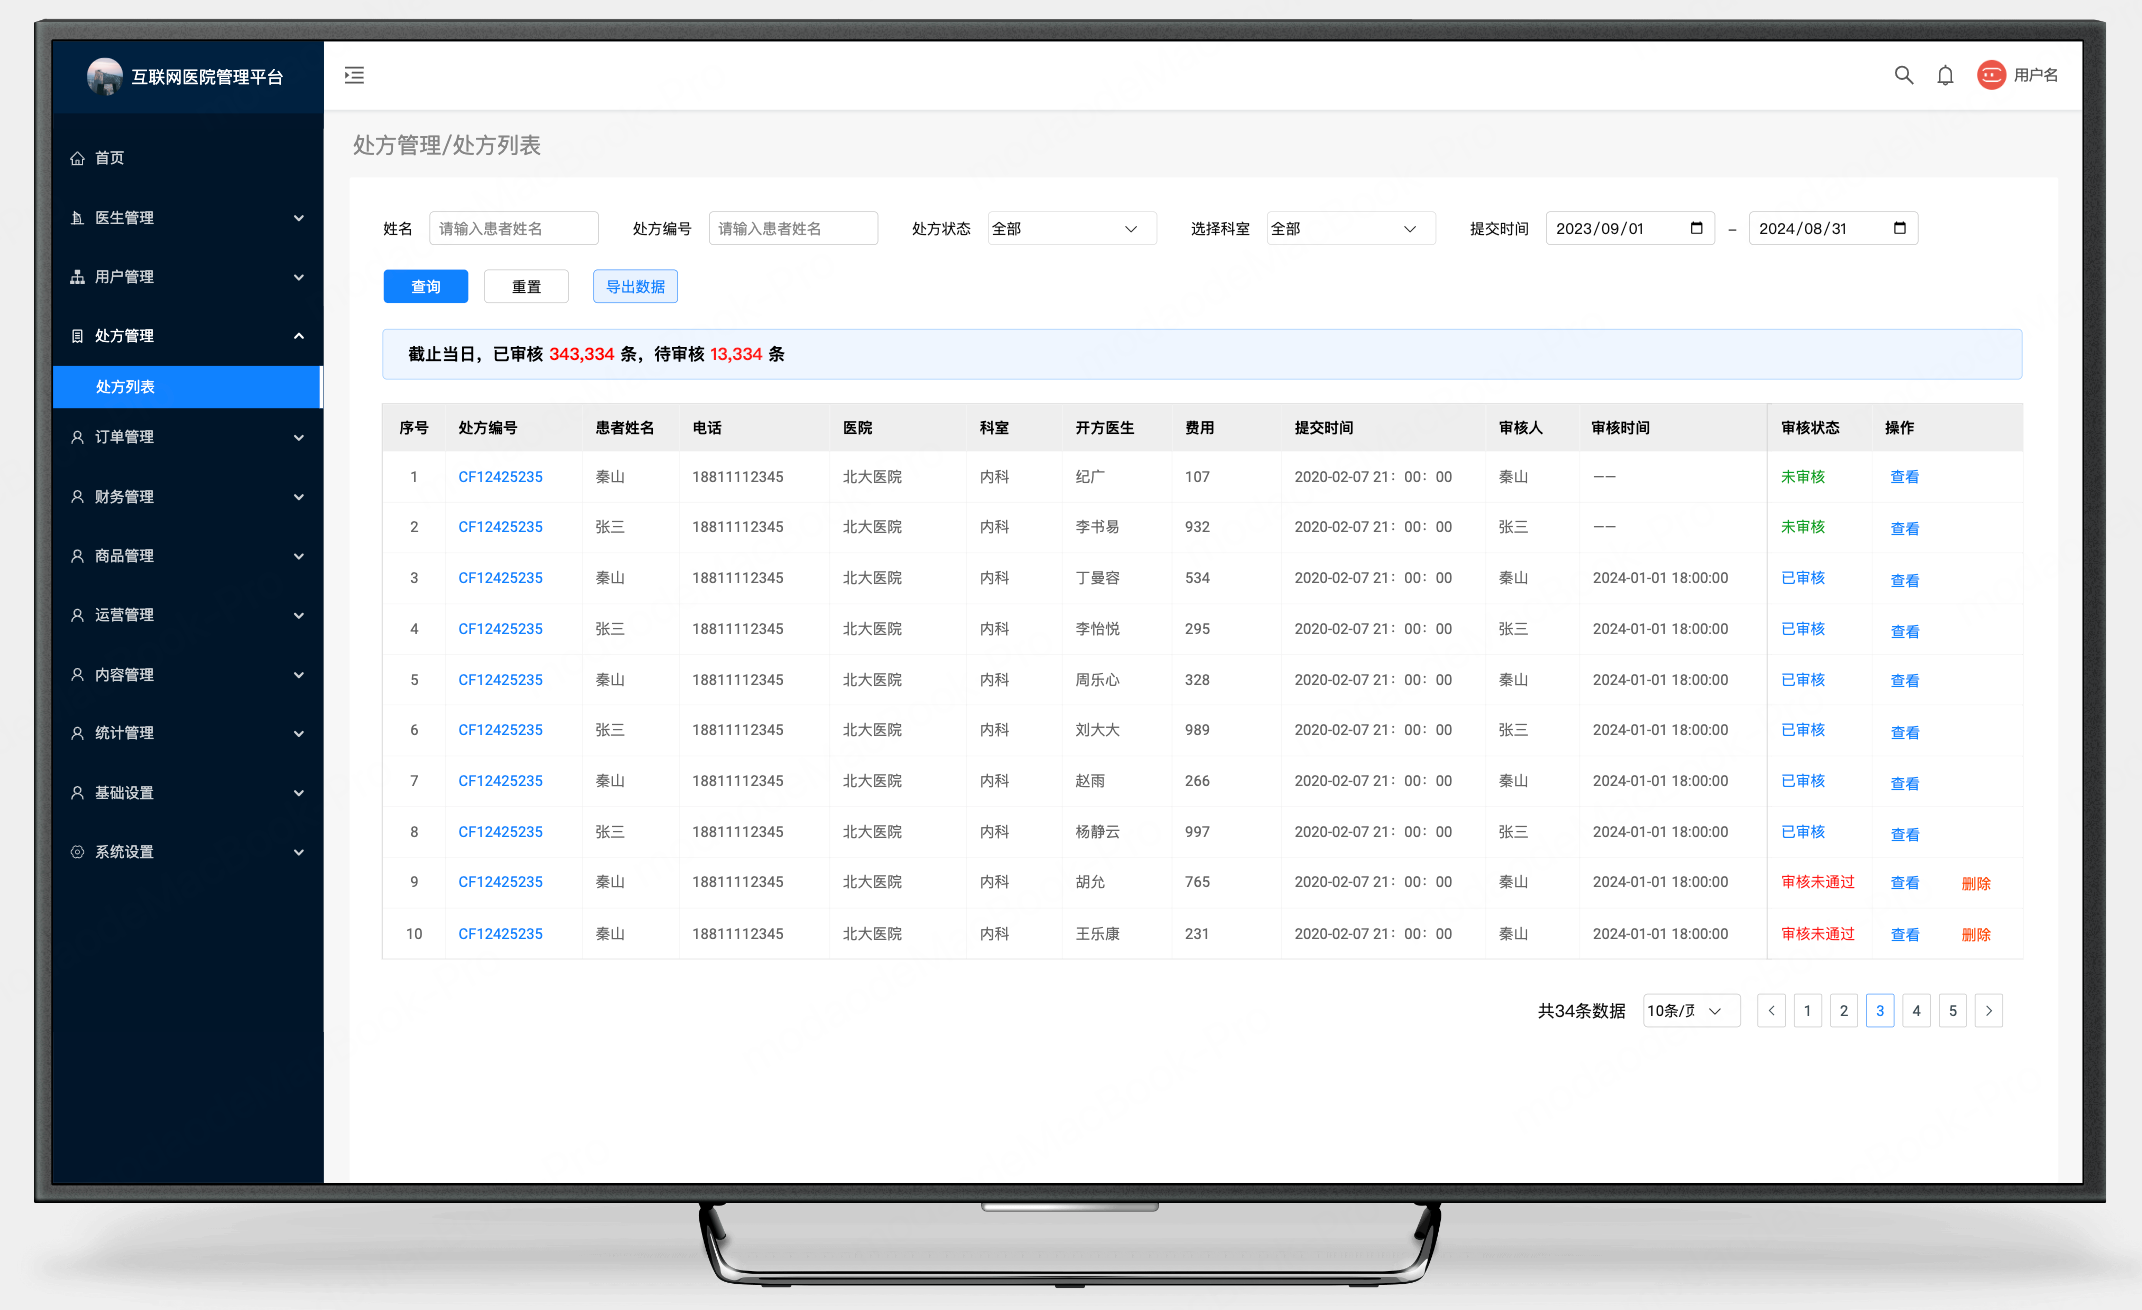
Task: Click the end date 2024/08/31 field
Action: (x=1833, y=228)
